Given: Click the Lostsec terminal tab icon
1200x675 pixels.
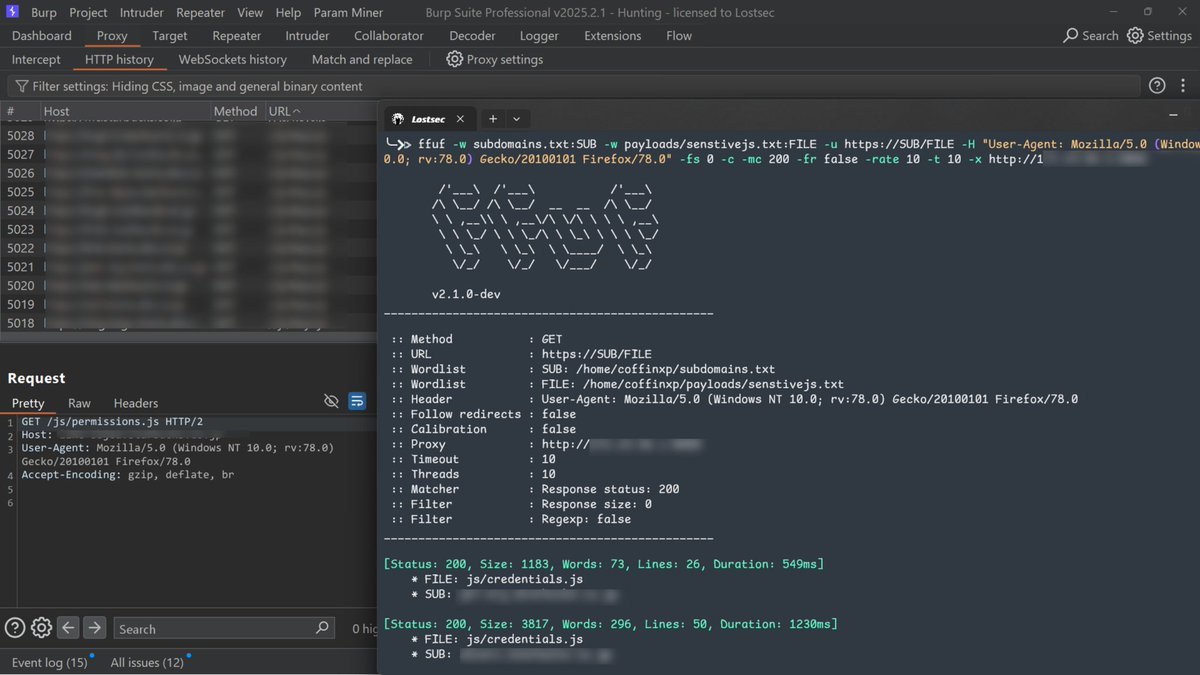Looking at the screenshot, I should 398,118.
